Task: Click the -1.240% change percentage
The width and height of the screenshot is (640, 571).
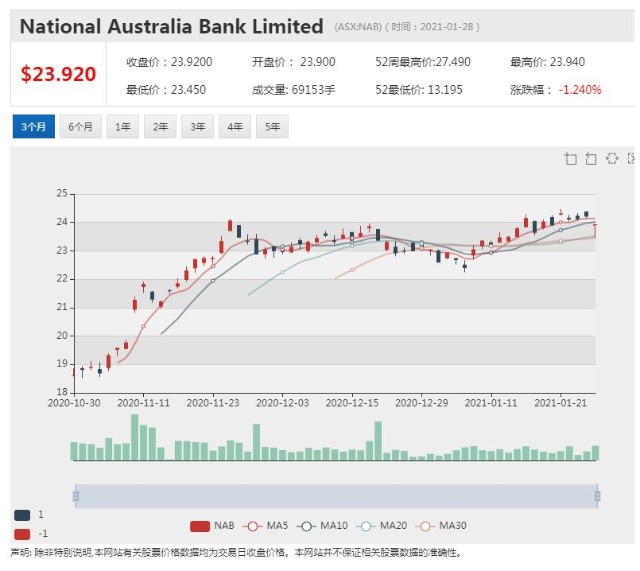Action: tap(580, 90)
